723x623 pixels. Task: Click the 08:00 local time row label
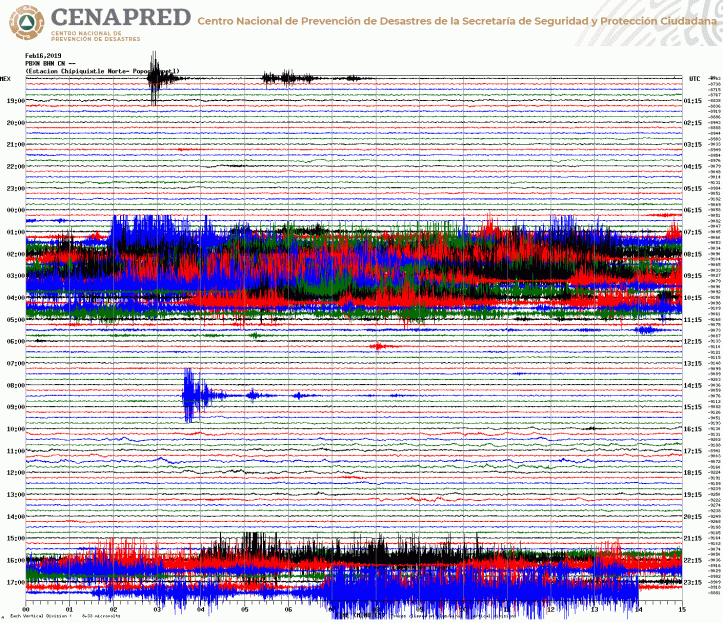14,386
